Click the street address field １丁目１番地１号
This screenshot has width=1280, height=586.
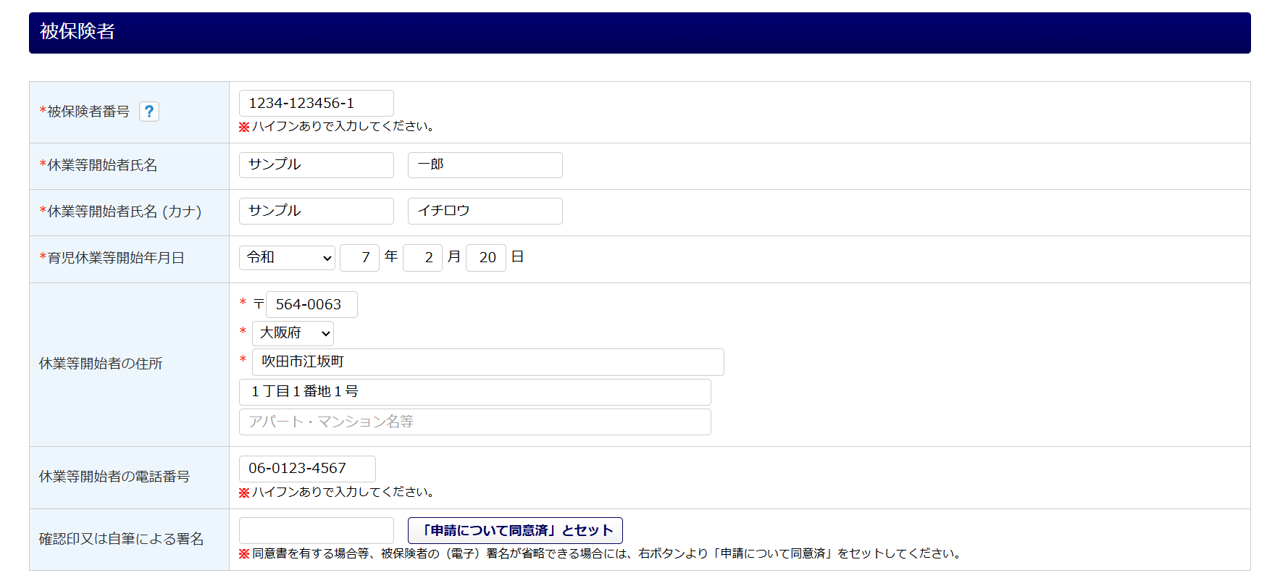[475, 392]
